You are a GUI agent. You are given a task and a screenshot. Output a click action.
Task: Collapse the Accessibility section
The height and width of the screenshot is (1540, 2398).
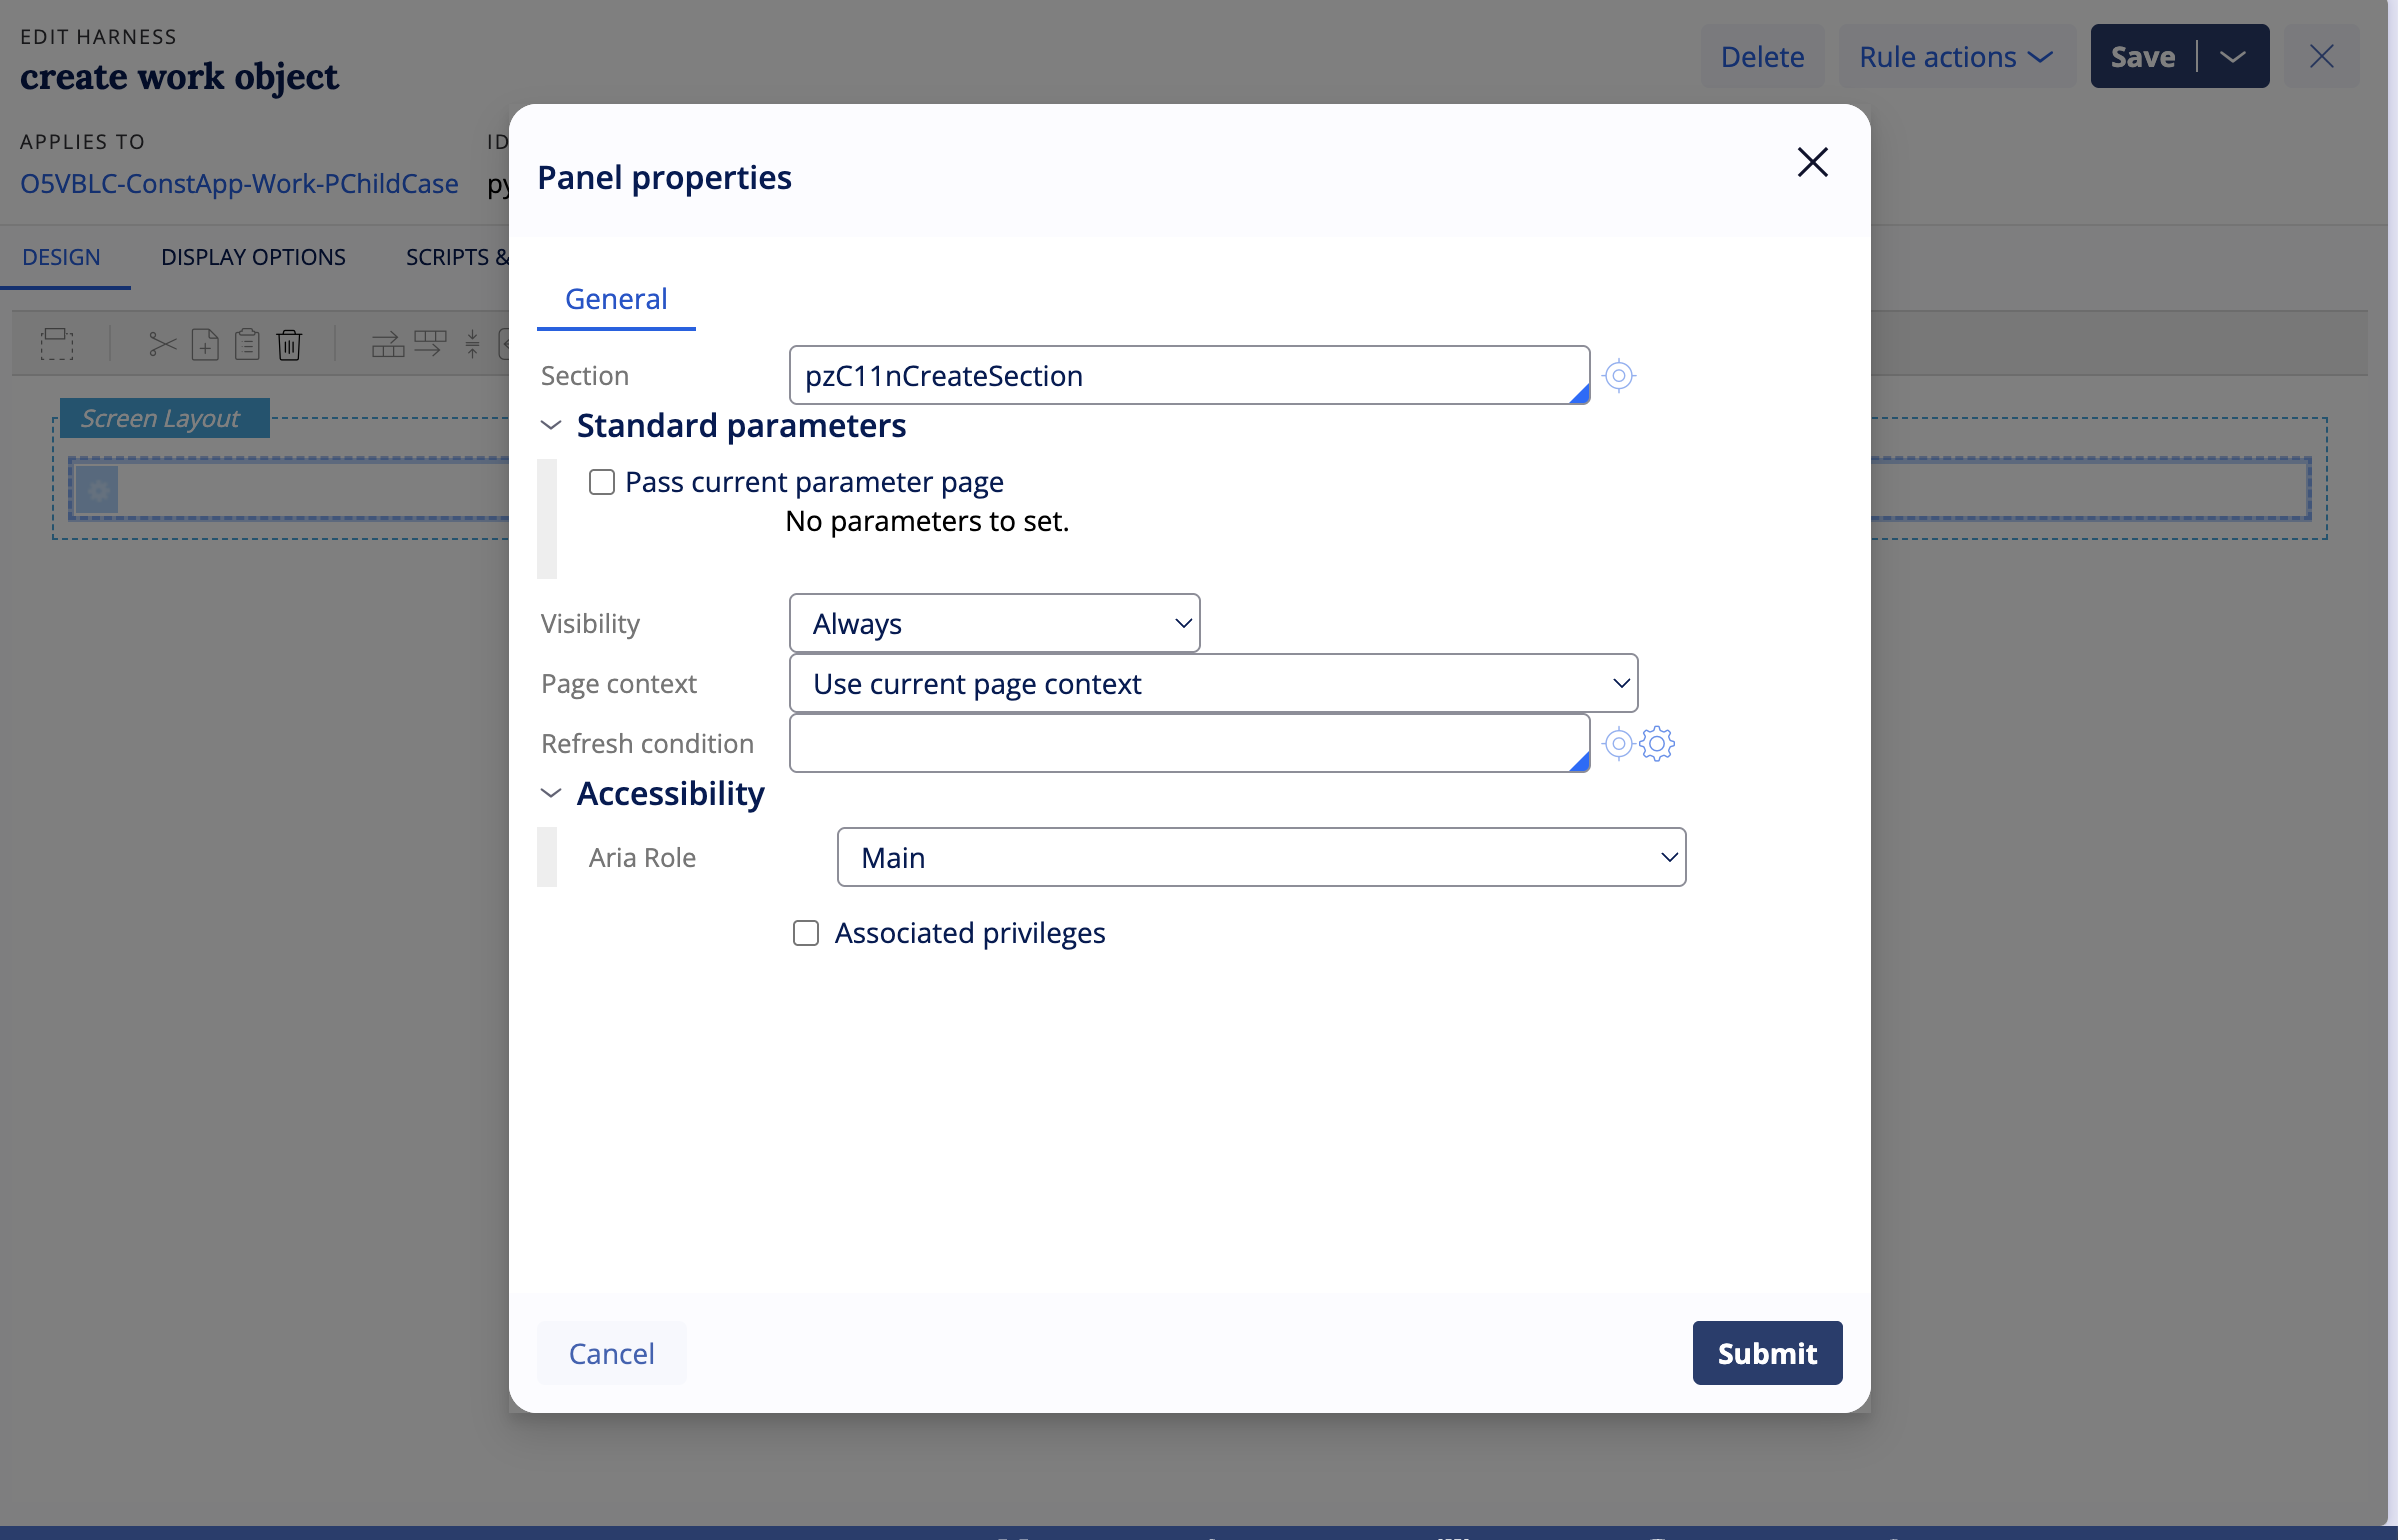pyautogui.click(x=551, y=794)
